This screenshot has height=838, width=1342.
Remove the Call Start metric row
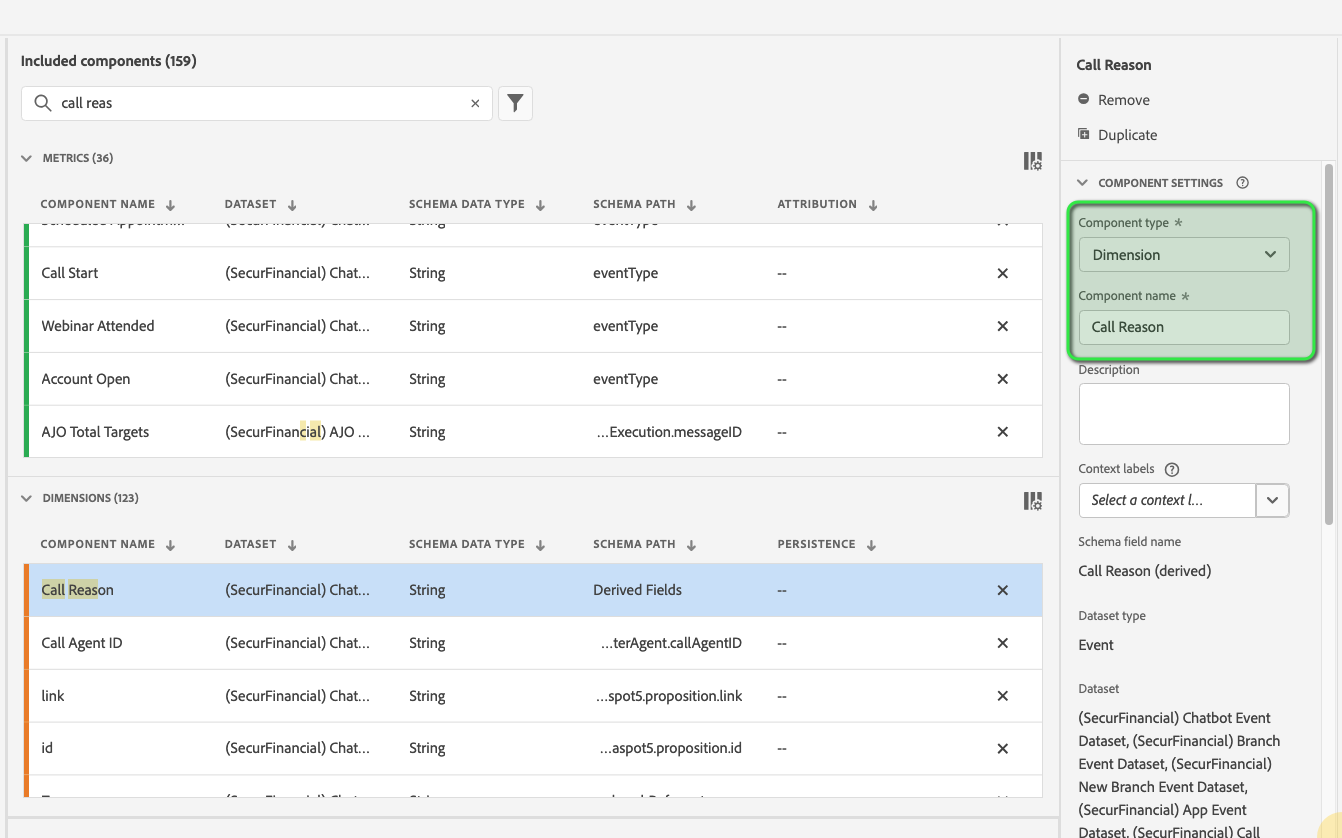(x=1003, y=273)
